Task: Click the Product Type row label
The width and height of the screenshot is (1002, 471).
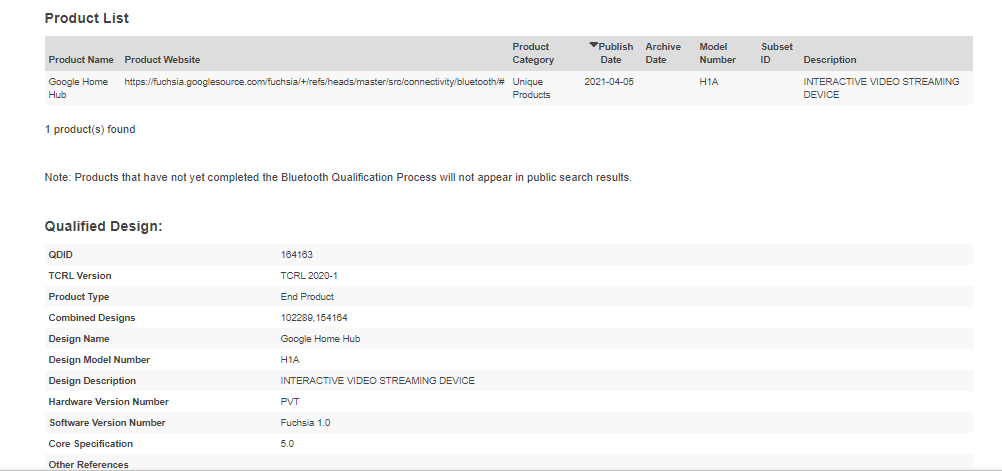Action: pos(79,297)
